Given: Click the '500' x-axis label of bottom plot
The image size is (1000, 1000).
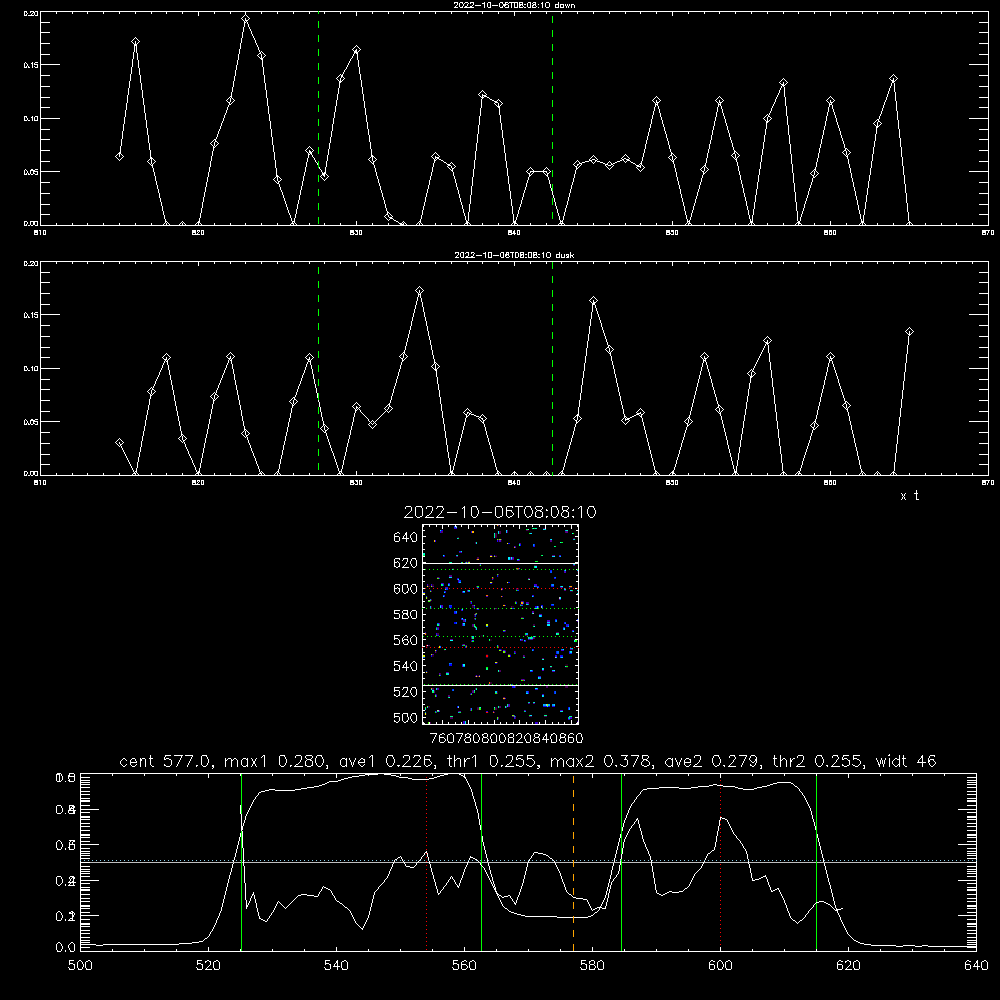Looking at the screenshot, I should click(x=80, y=966).
